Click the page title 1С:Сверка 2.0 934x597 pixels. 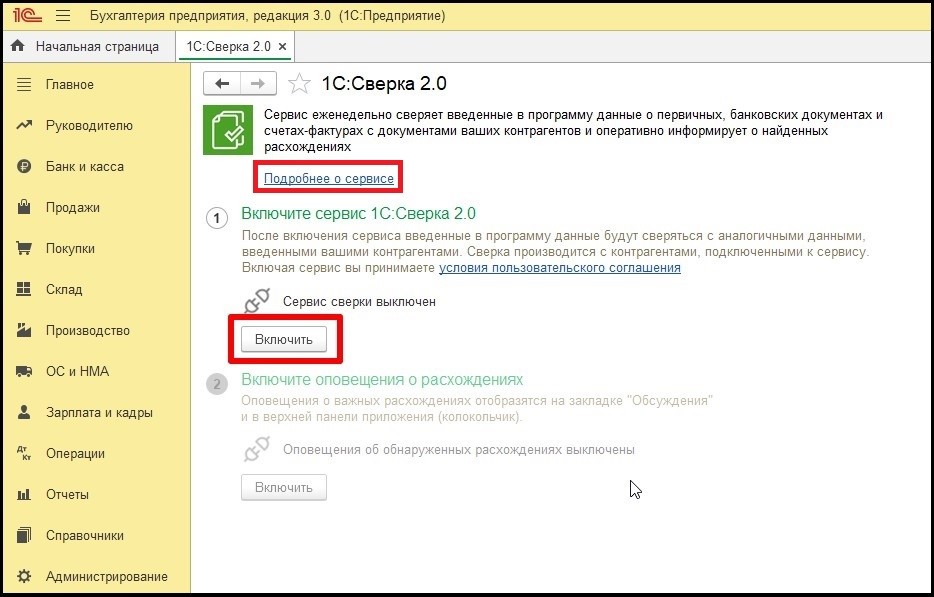click(x=384, y=83)
